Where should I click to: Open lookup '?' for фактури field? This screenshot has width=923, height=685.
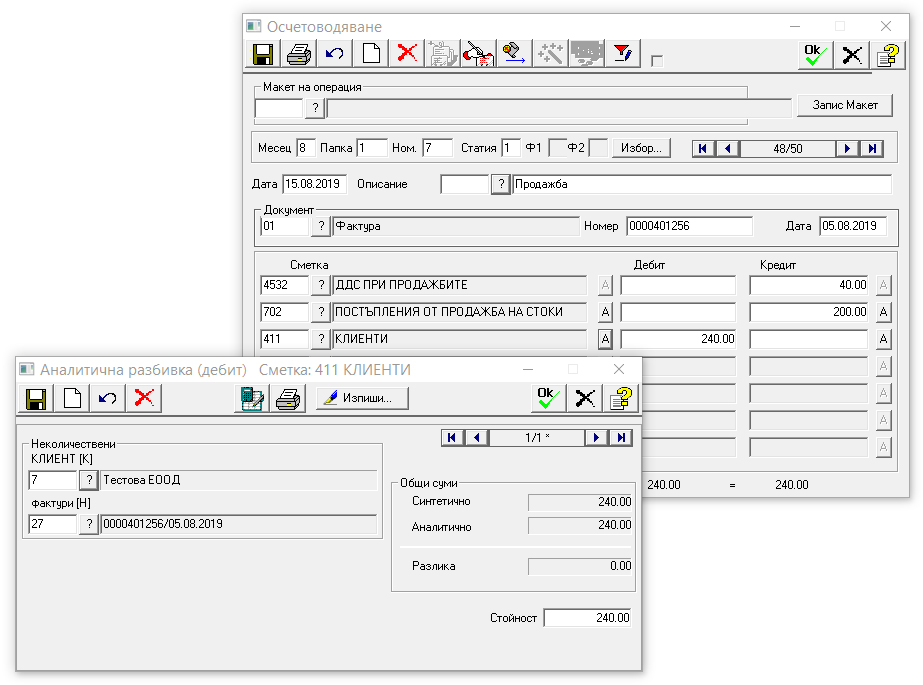(89, 524)
